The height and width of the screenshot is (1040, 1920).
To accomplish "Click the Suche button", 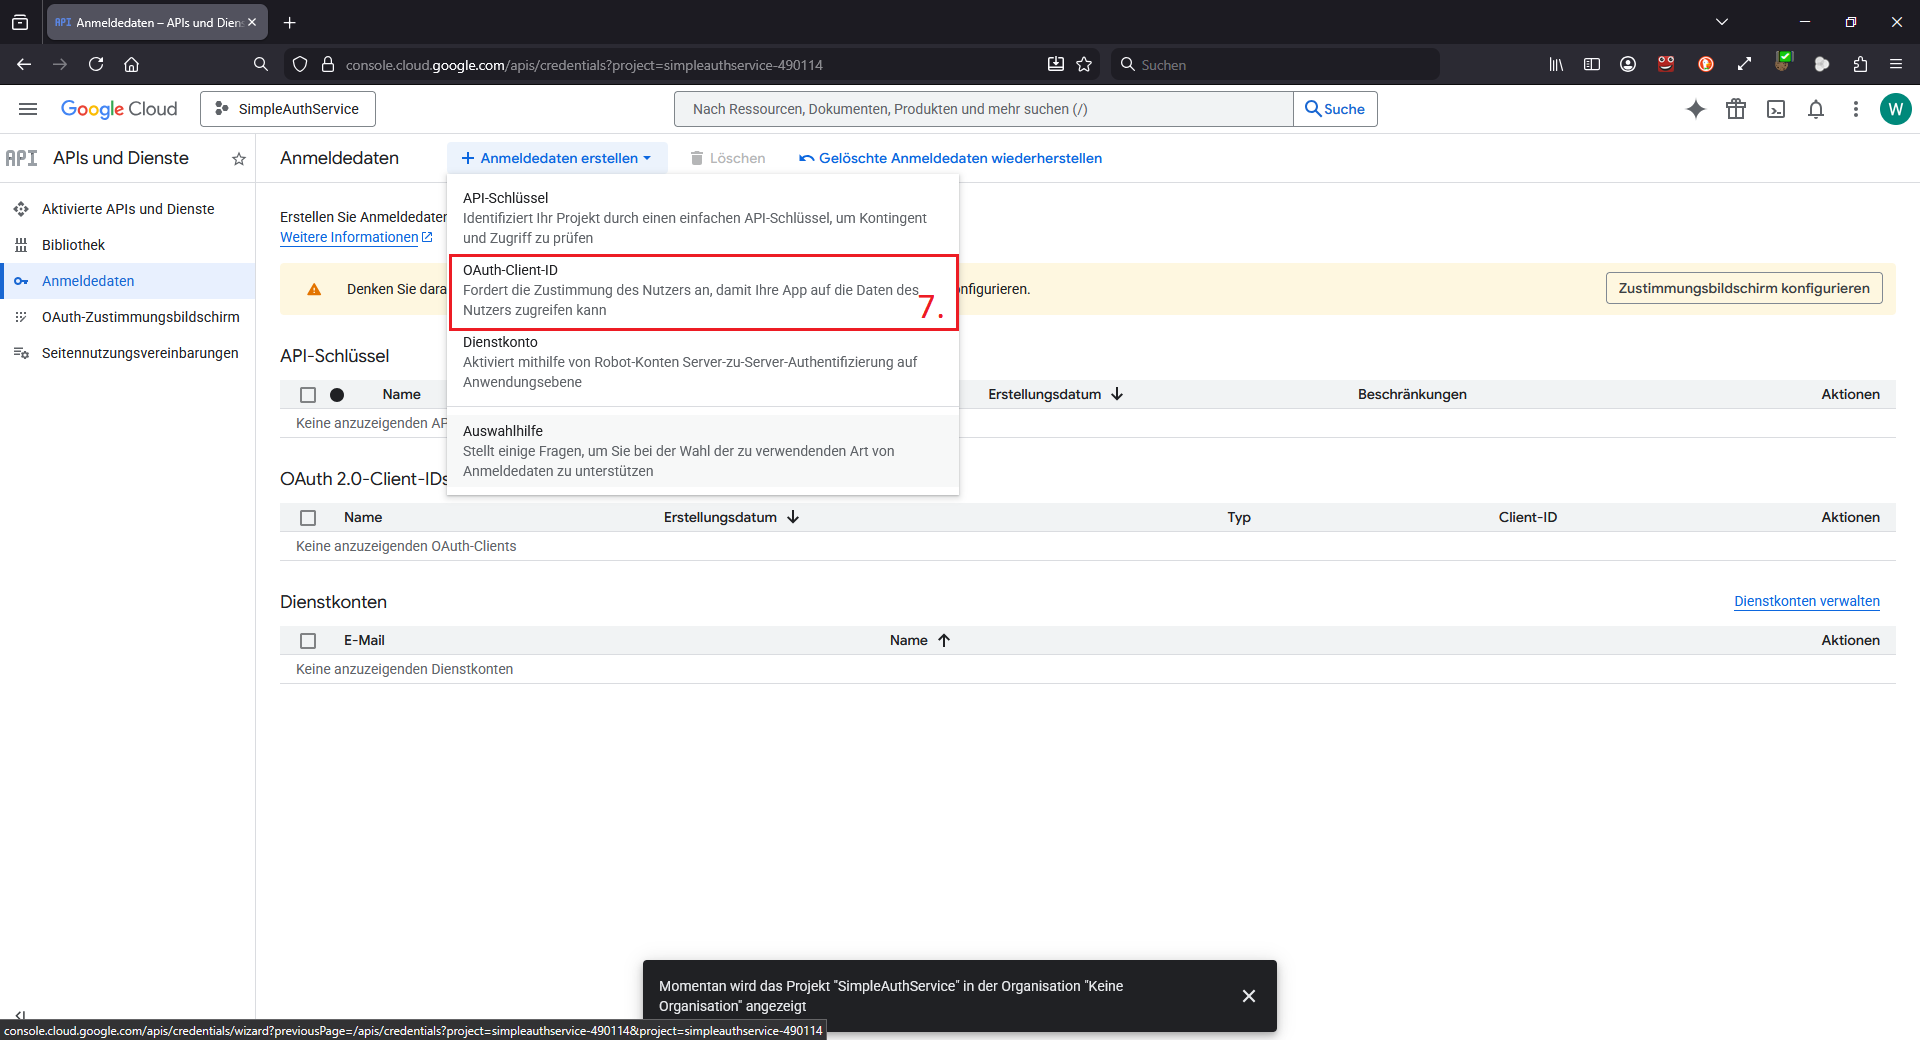I will (1335, 109).
